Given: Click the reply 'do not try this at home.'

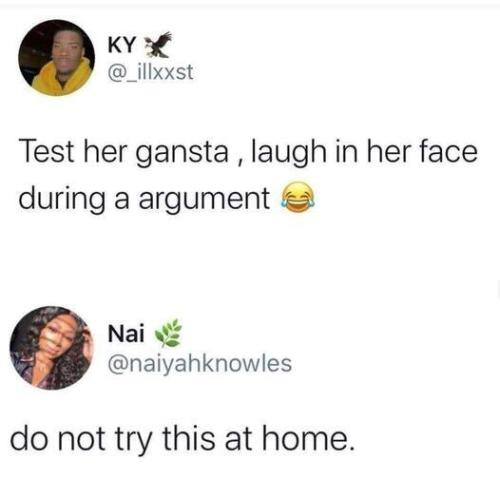Looking at the screenshot, I should click(x=181, y=439).
